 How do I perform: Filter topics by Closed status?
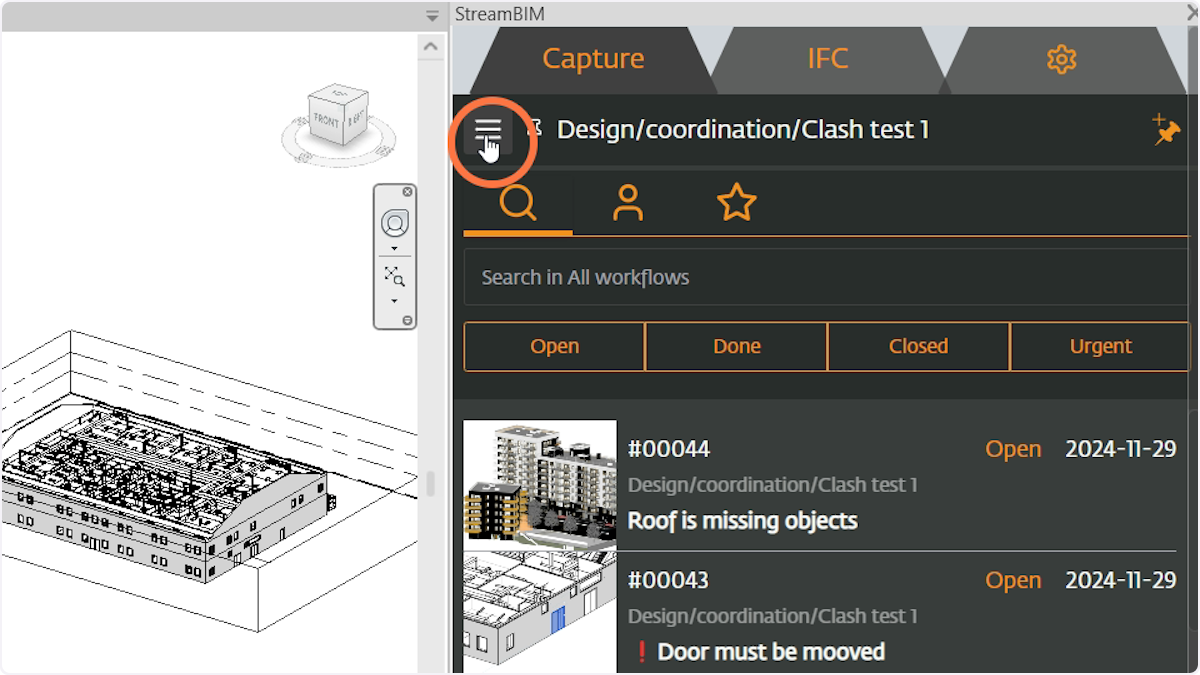918,346
